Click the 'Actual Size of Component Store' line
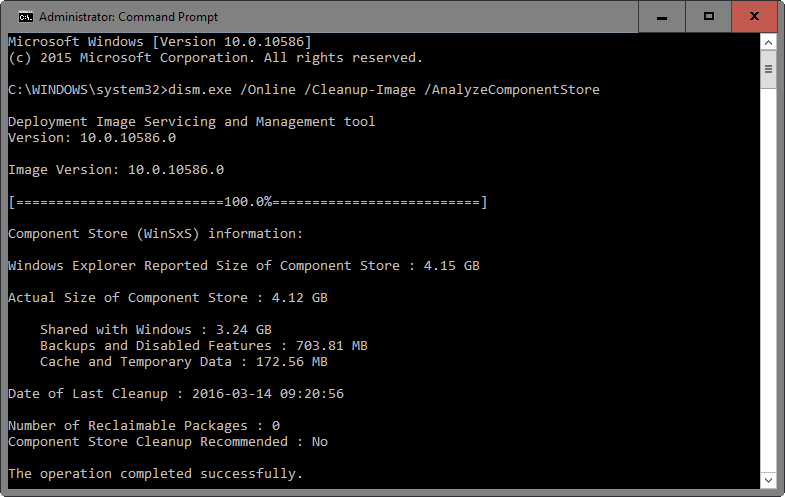This screenshot has width=785, height=497. click(168, 298)
